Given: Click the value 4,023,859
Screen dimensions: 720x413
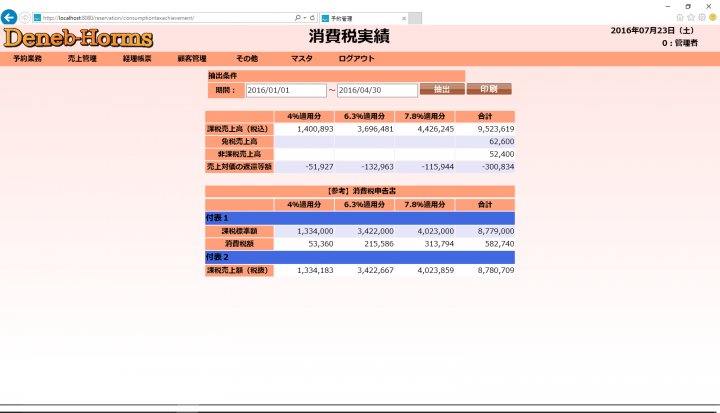Looking at the screenshot, I should click(435, 271).
